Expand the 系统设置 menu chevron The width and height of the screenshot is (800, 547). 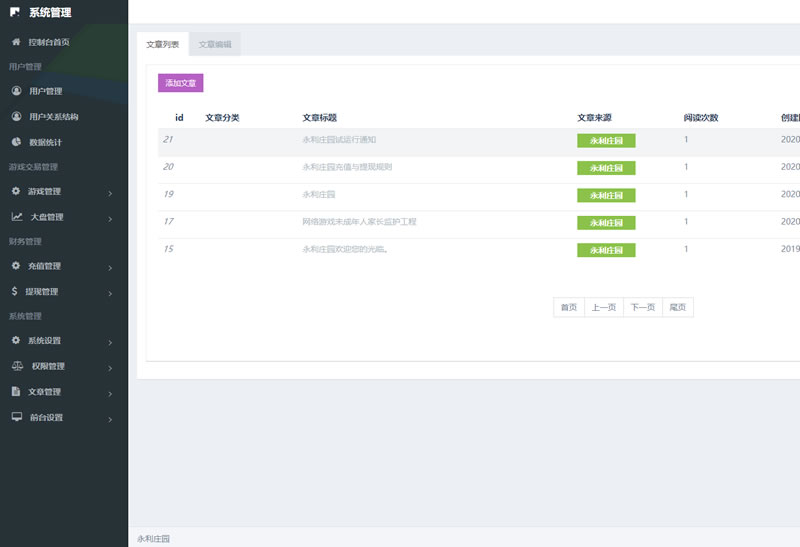110,342
